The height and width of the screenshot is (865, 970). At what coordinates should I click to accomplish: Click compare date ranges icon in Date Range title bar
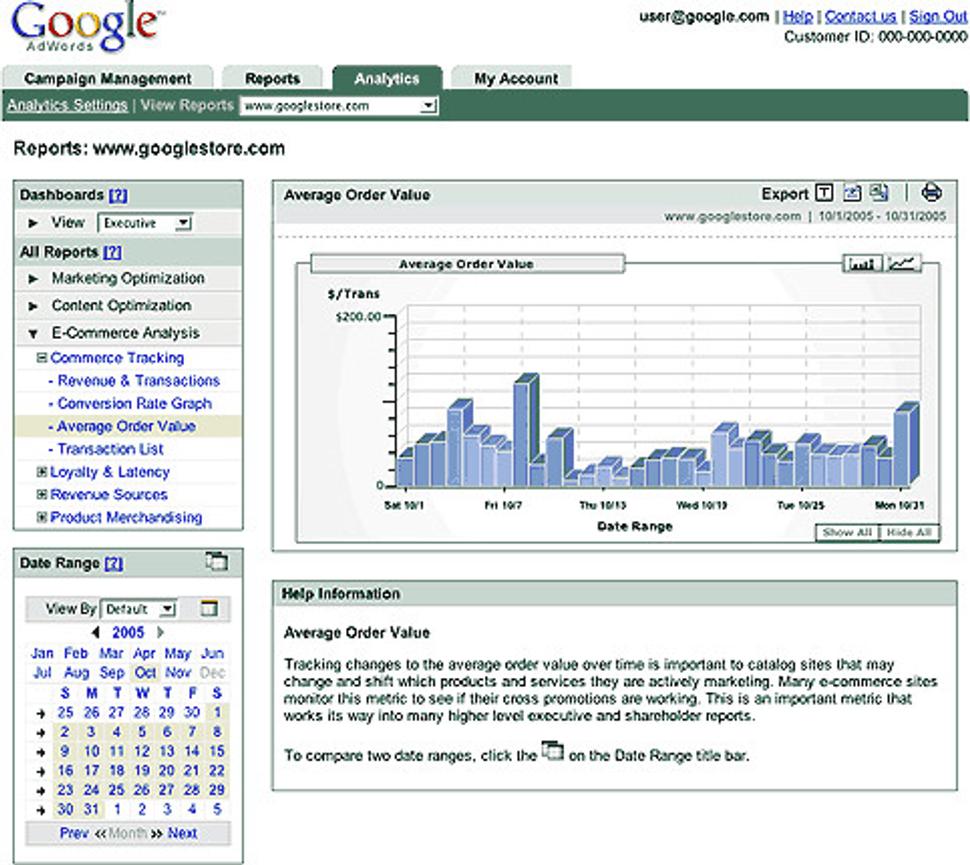pyautogui.click(x=217, y=561)
